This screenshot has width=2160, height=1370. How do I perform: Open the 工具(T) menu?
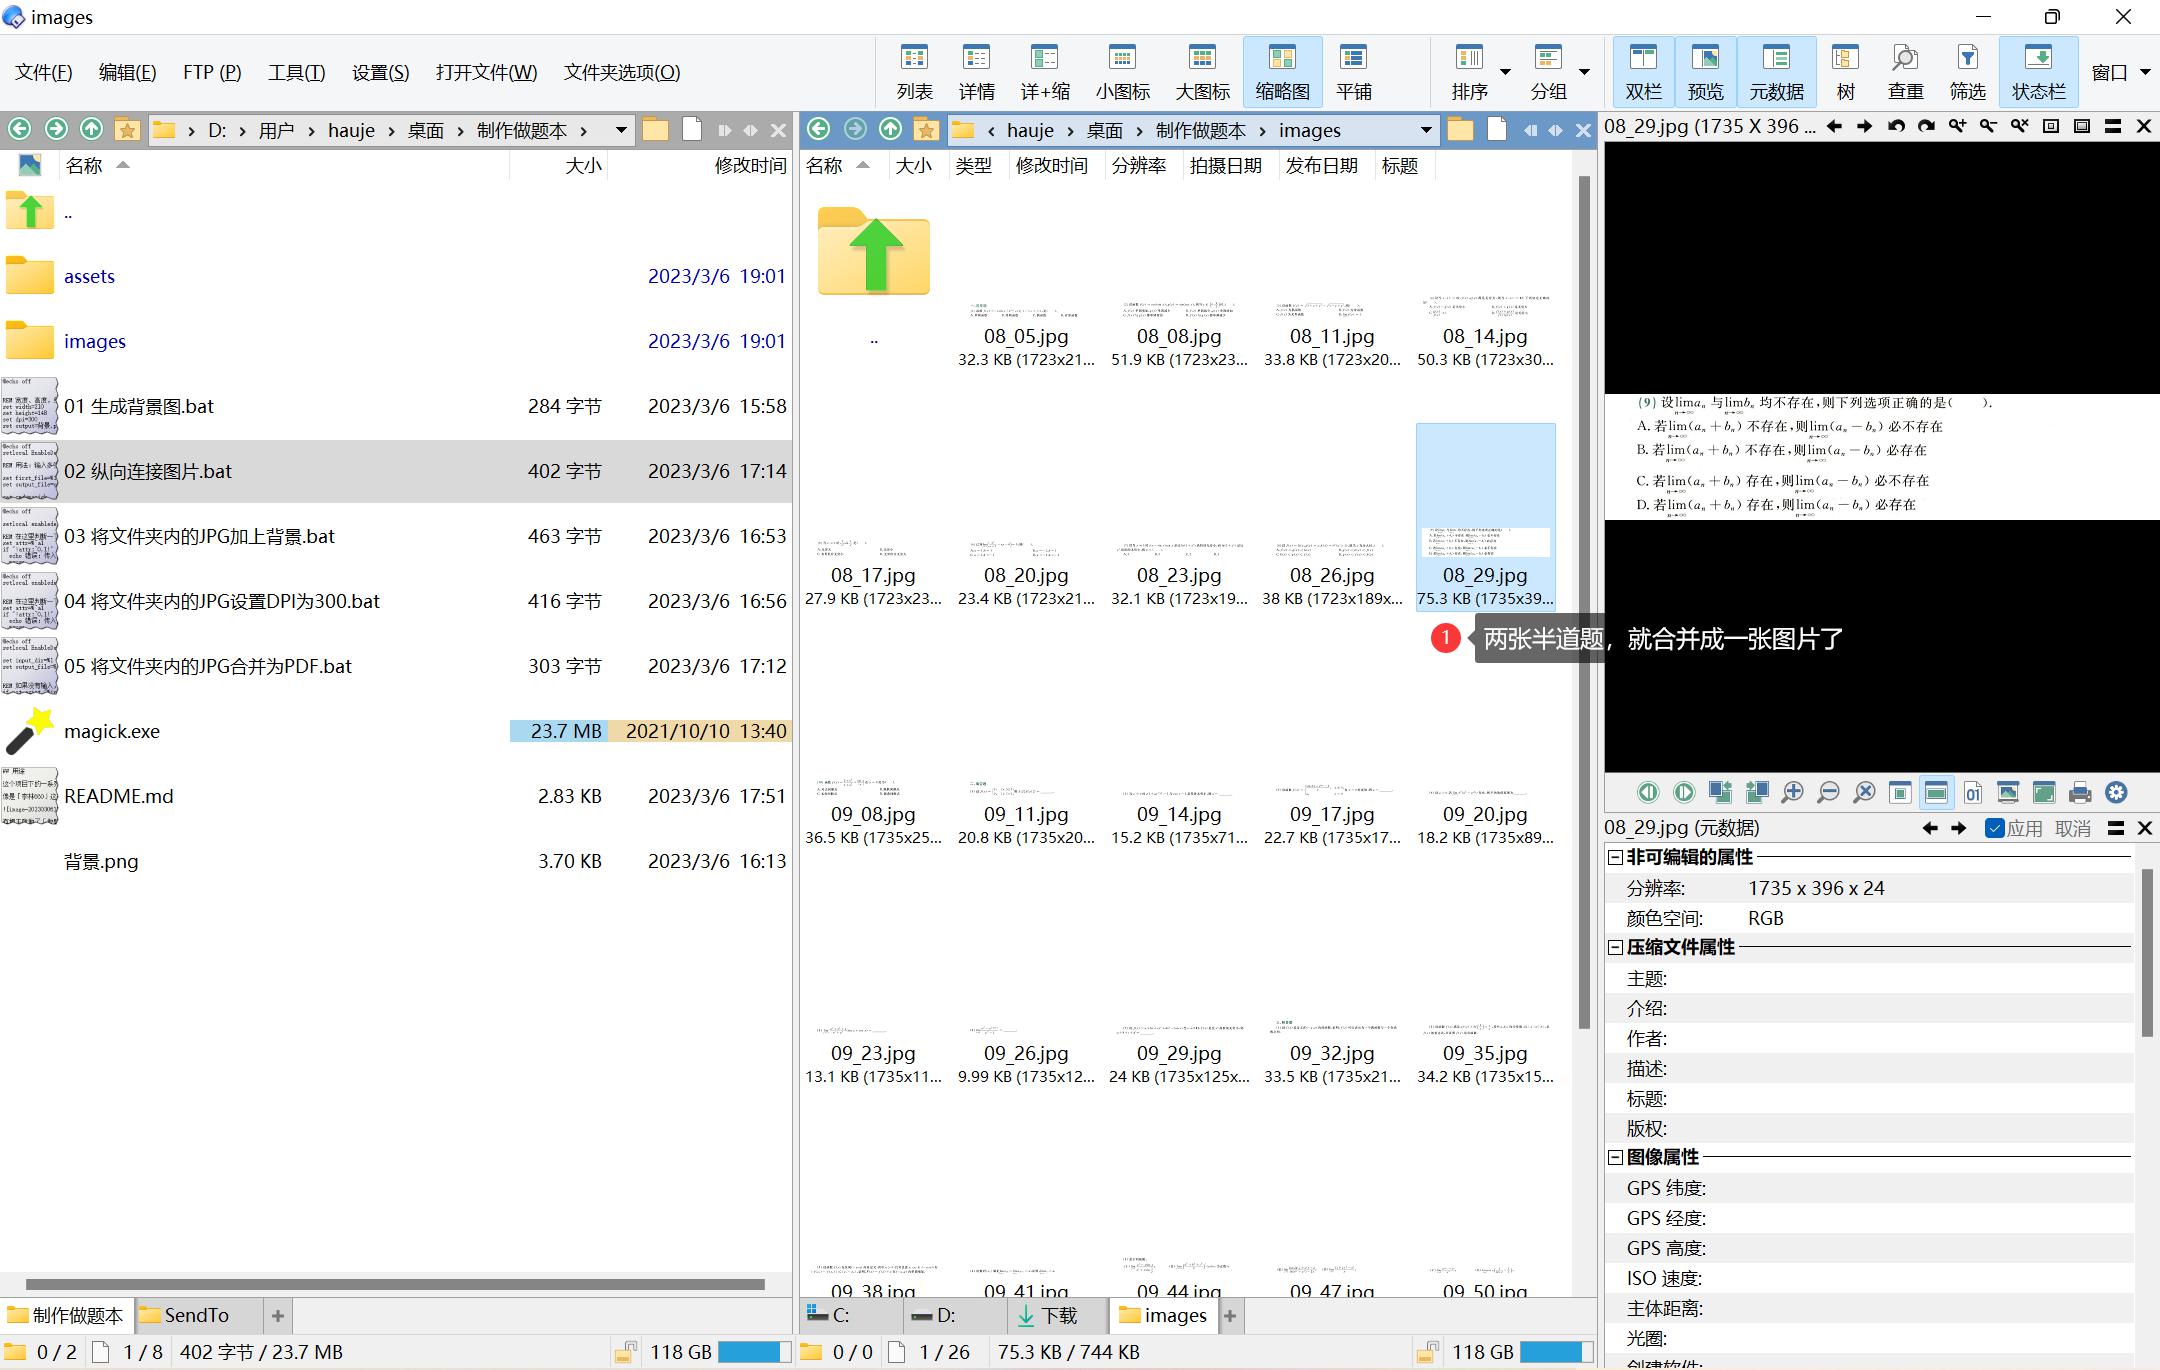coord(296,72)
